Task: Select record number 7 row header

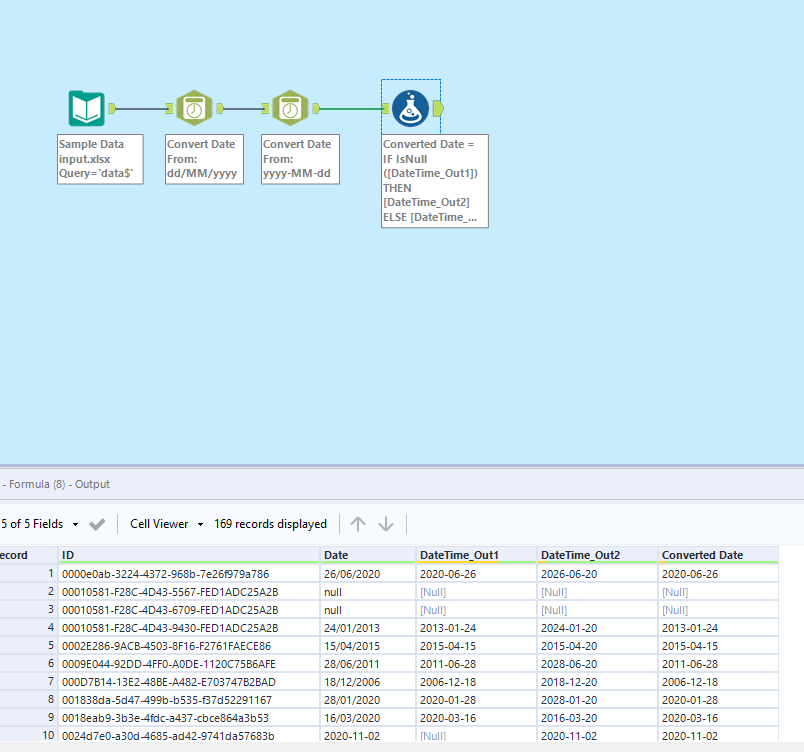Action: pos(29,682)
